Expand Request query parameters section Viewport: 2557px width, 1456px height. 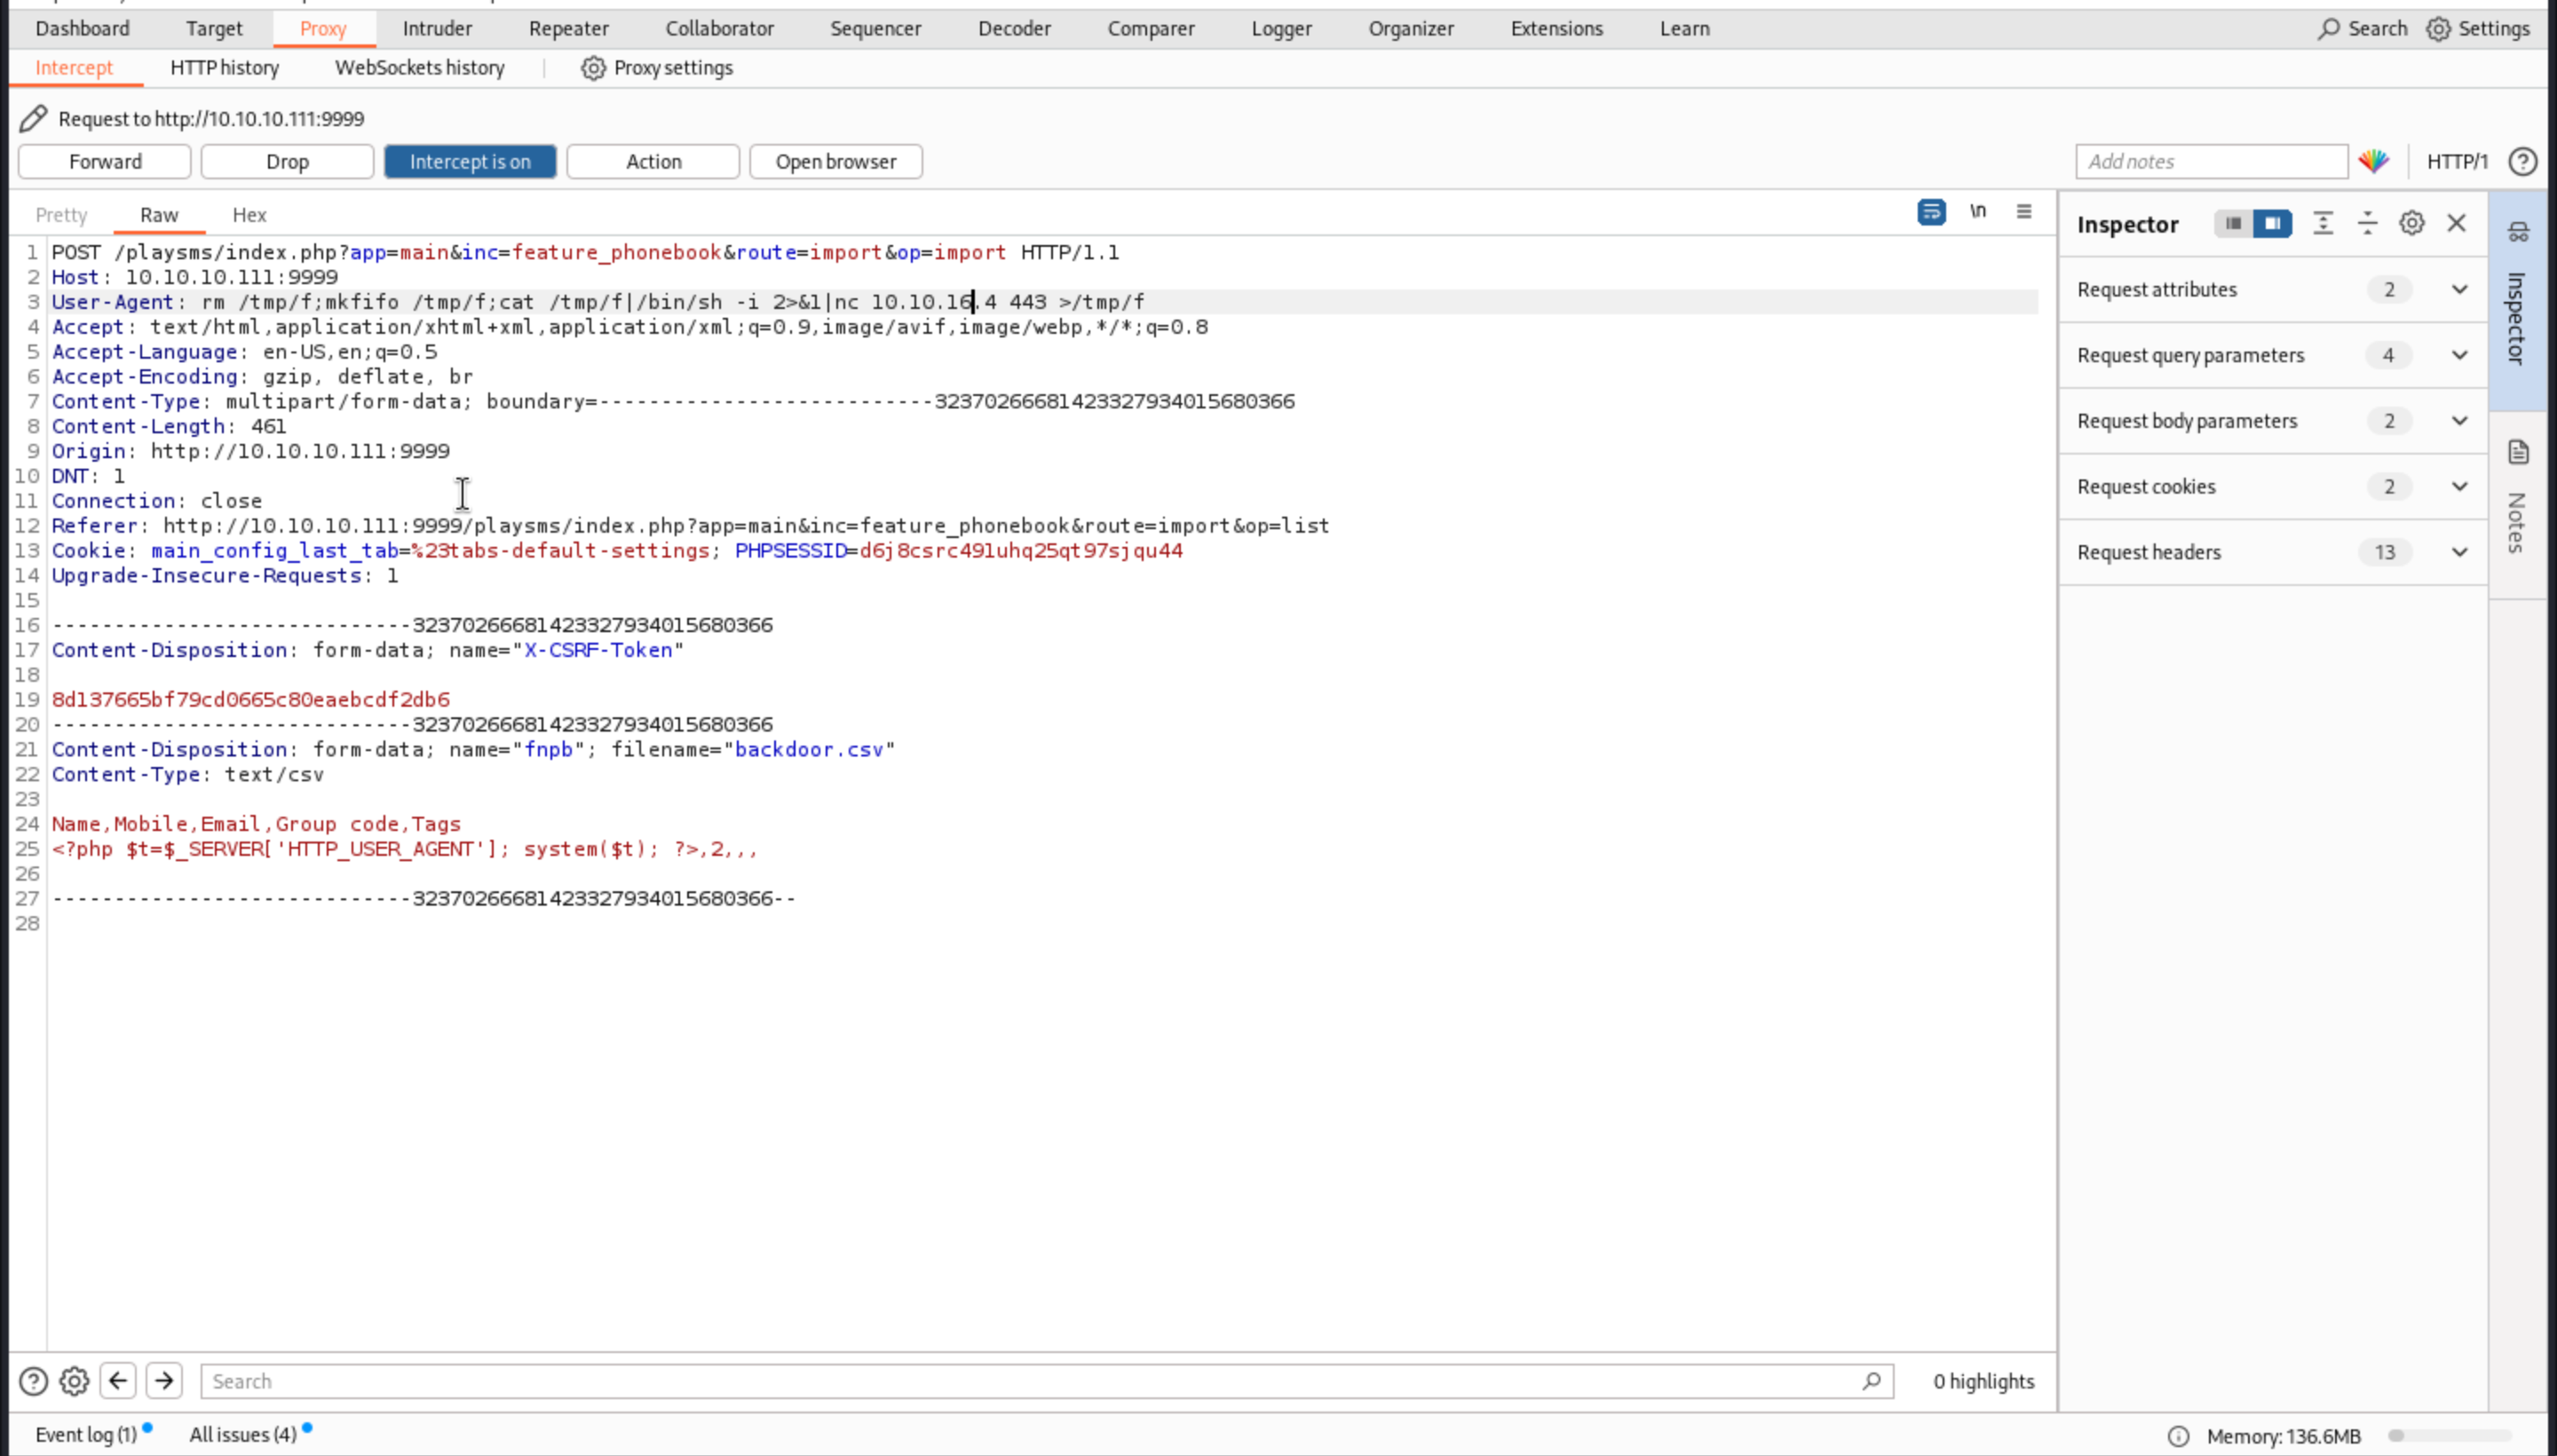[x=2459, y=356]
